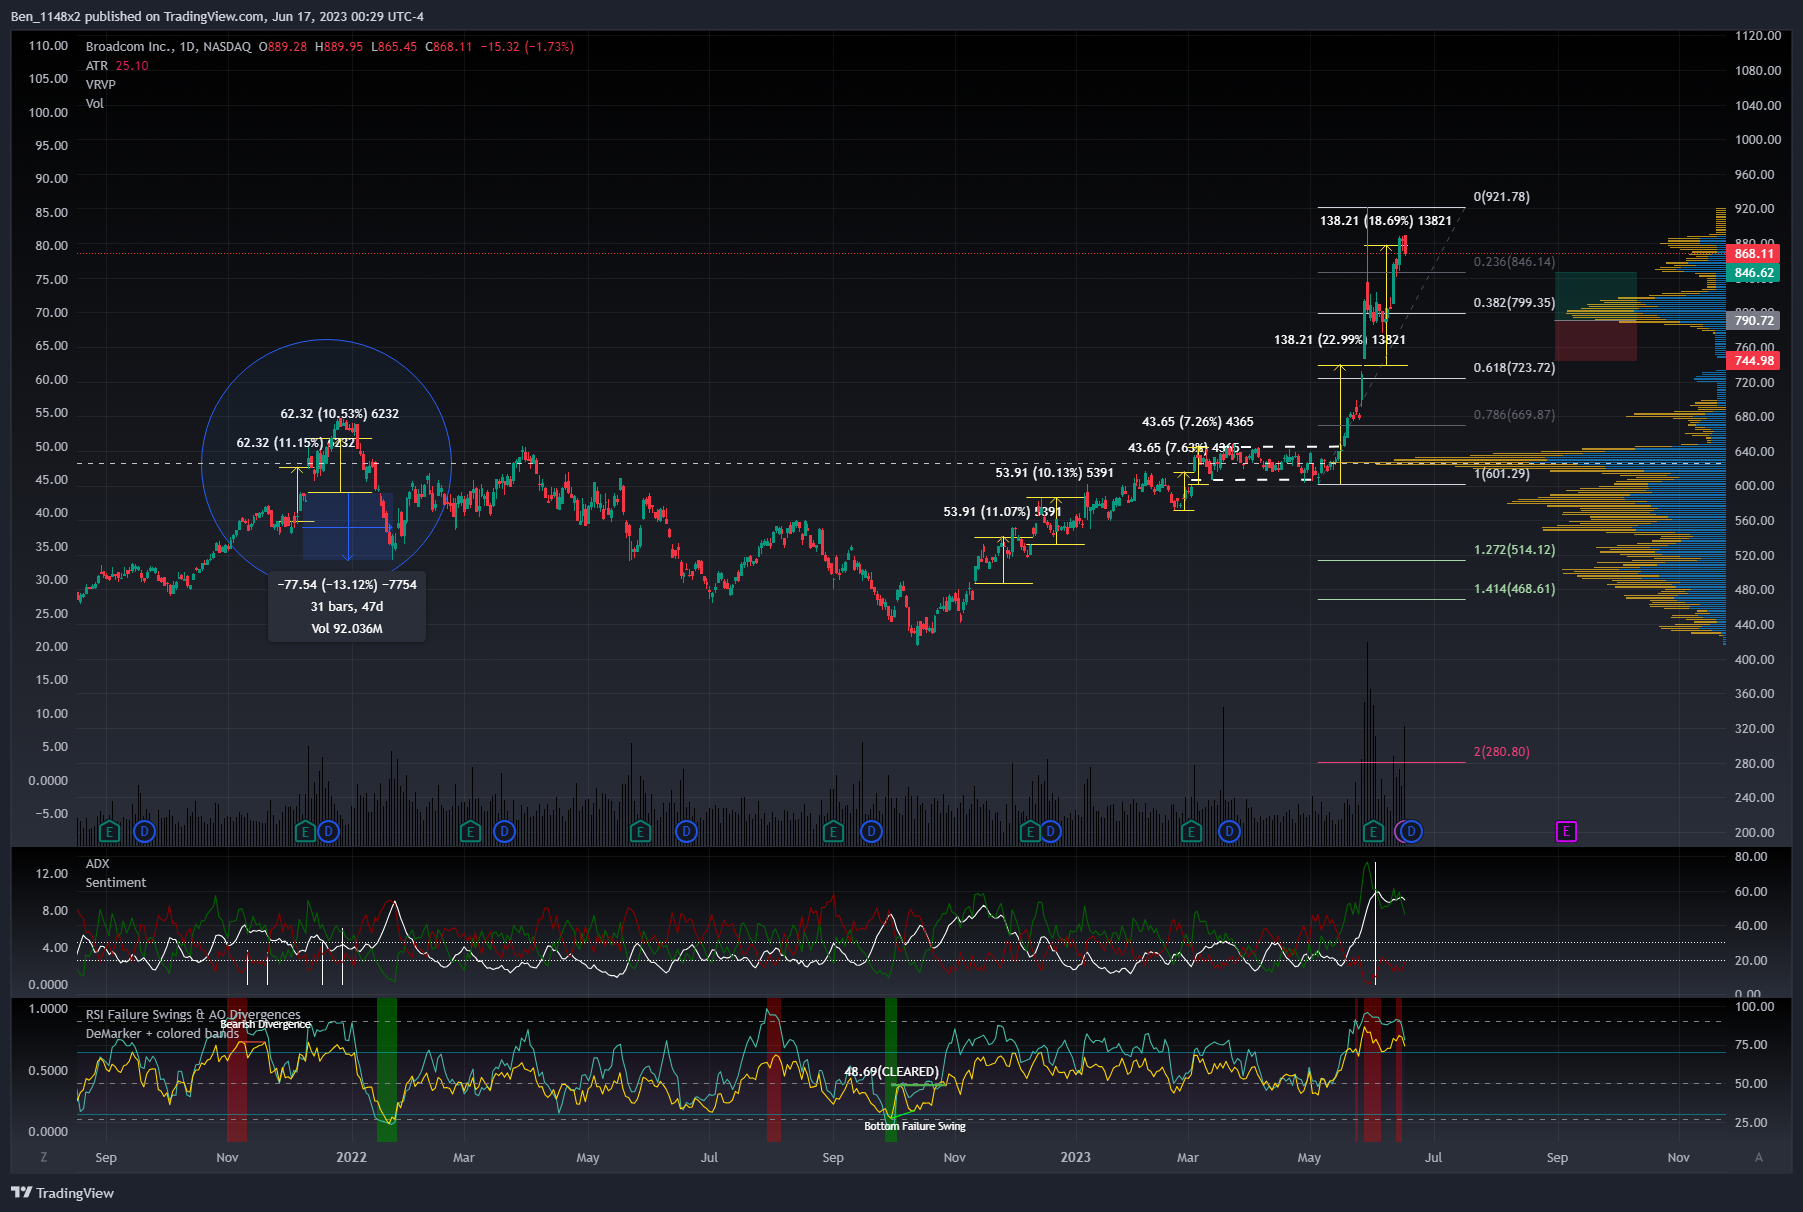Click the dividend D marker from late December 2021
Screen dimensions: 1803x1212
[328, 831]
